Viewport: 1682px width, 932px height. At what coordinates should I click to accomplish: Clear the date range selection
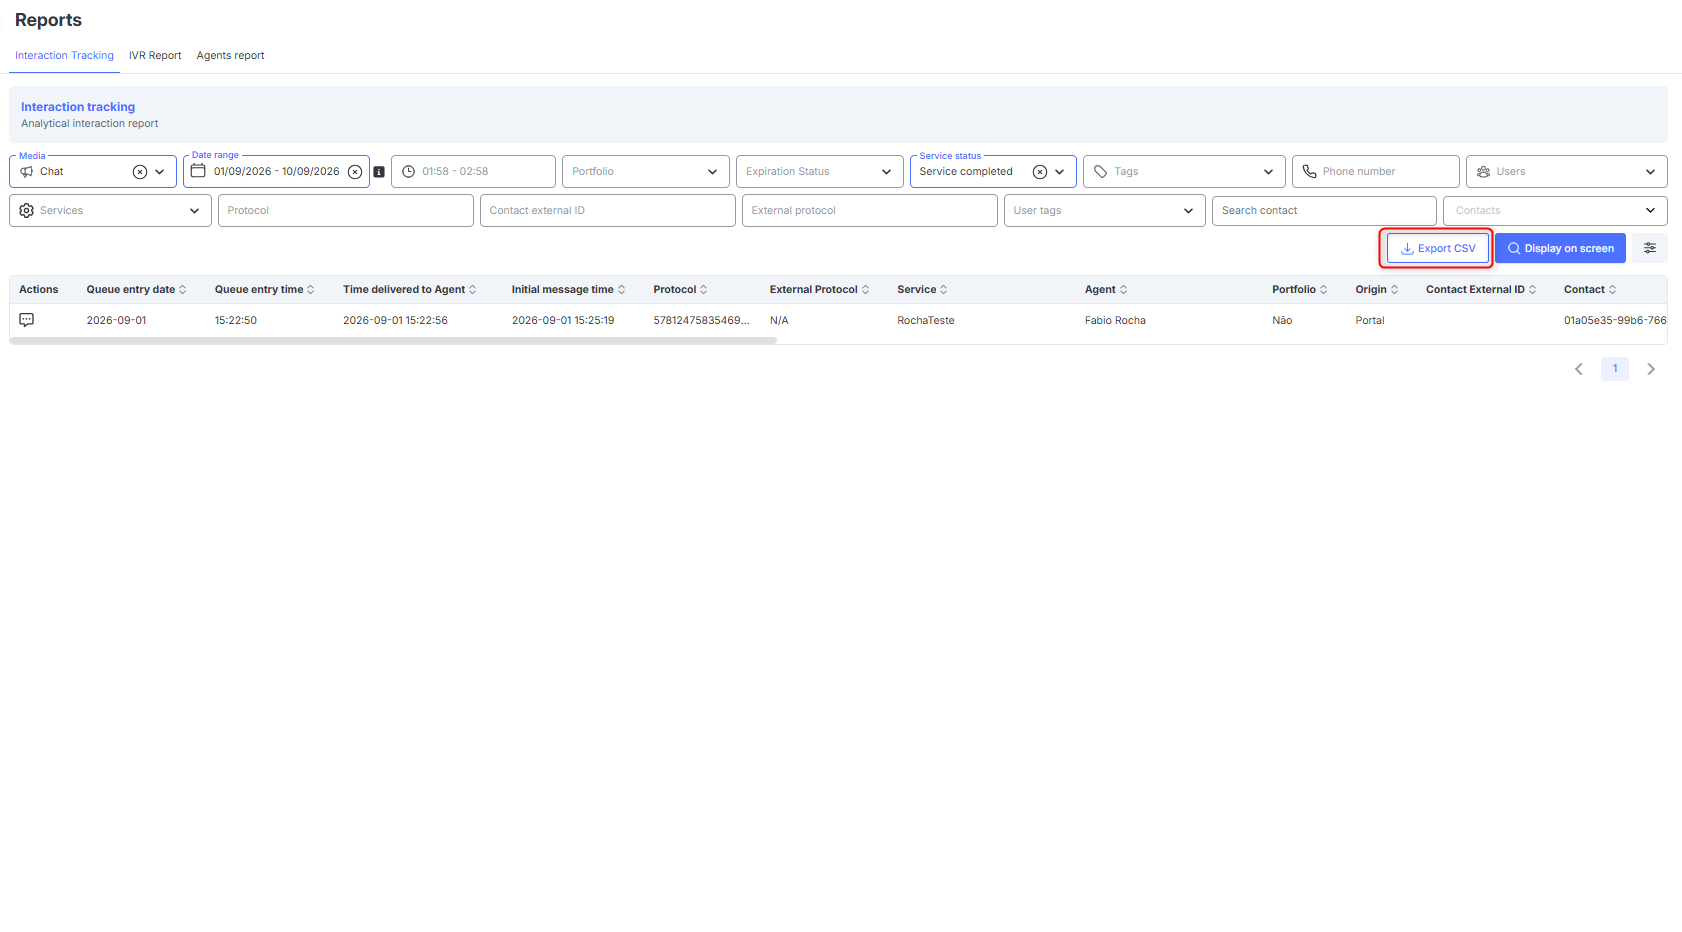(x=355, y=172)
